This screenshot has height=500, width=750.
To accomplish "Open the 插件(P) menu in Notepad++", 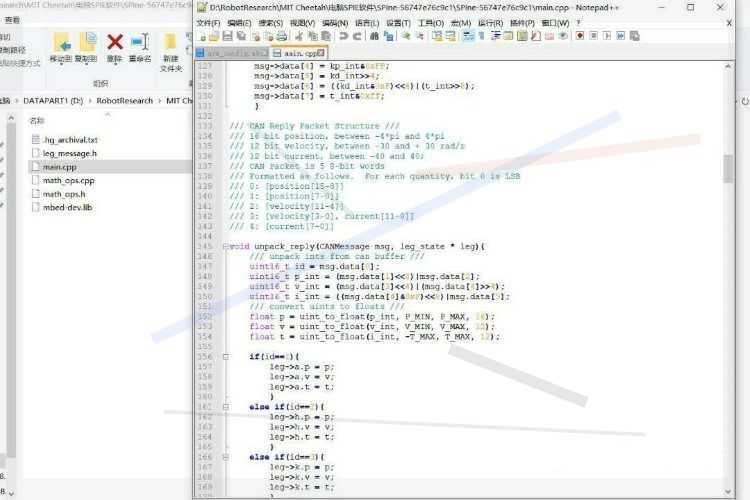I will tap(522, 23).
